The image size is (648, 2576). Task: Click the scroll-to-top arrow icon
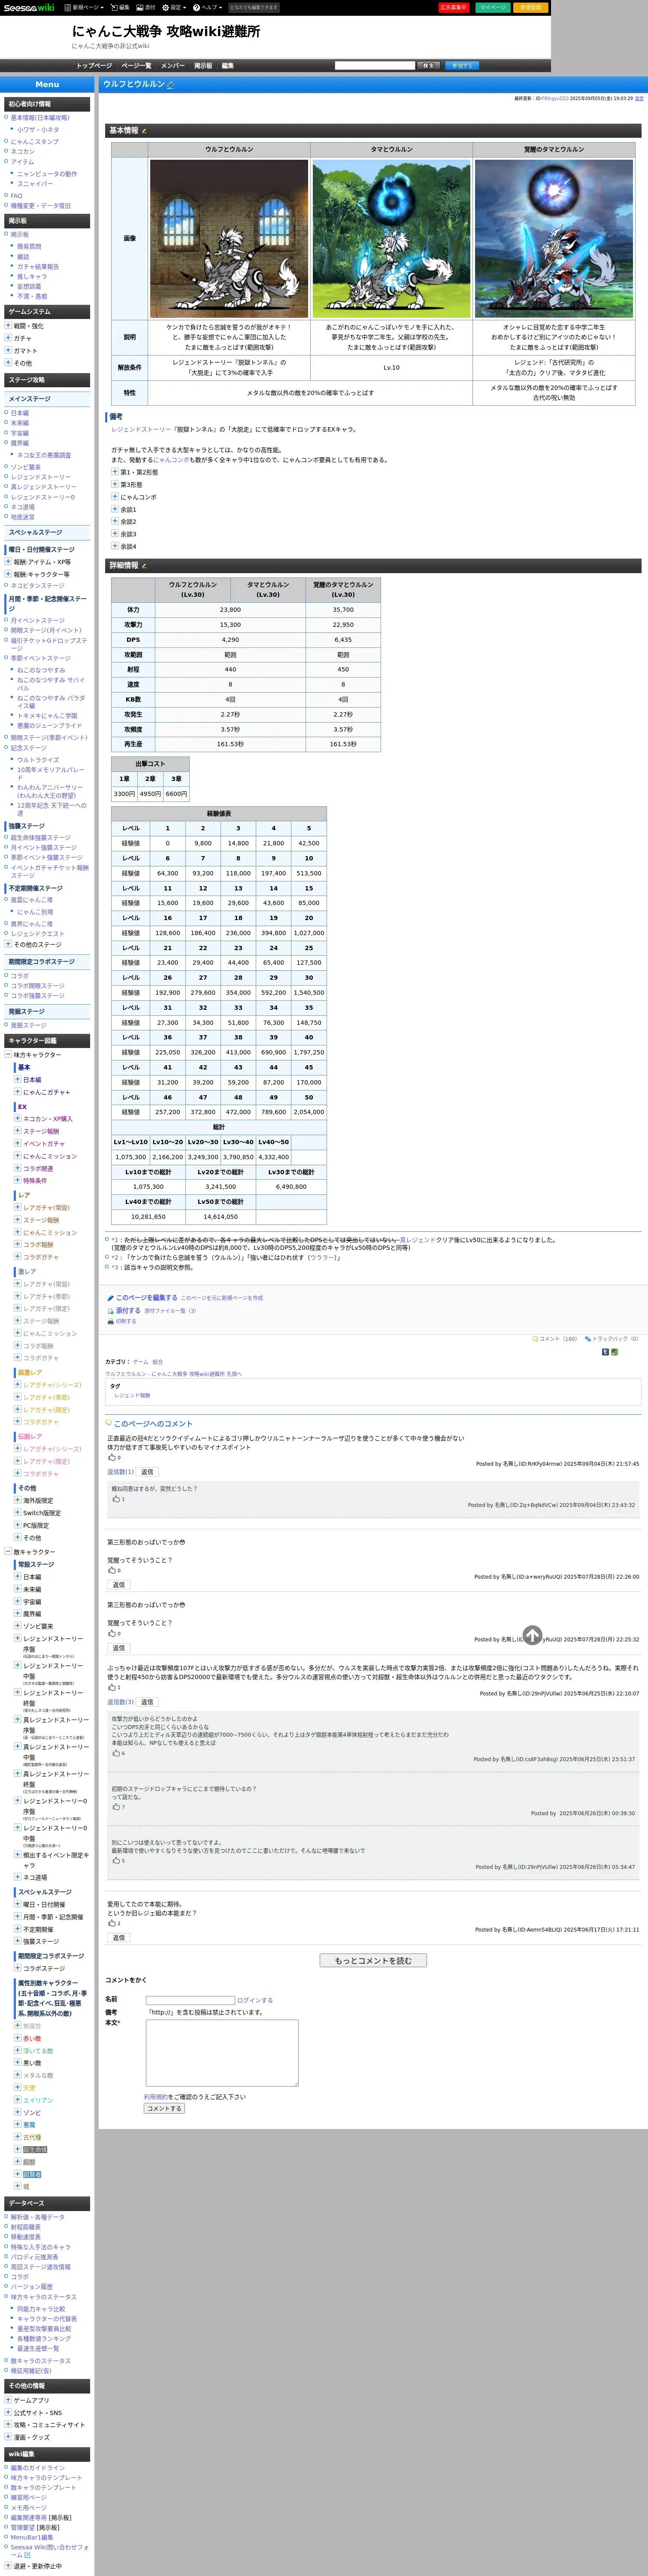point(533,1635)
